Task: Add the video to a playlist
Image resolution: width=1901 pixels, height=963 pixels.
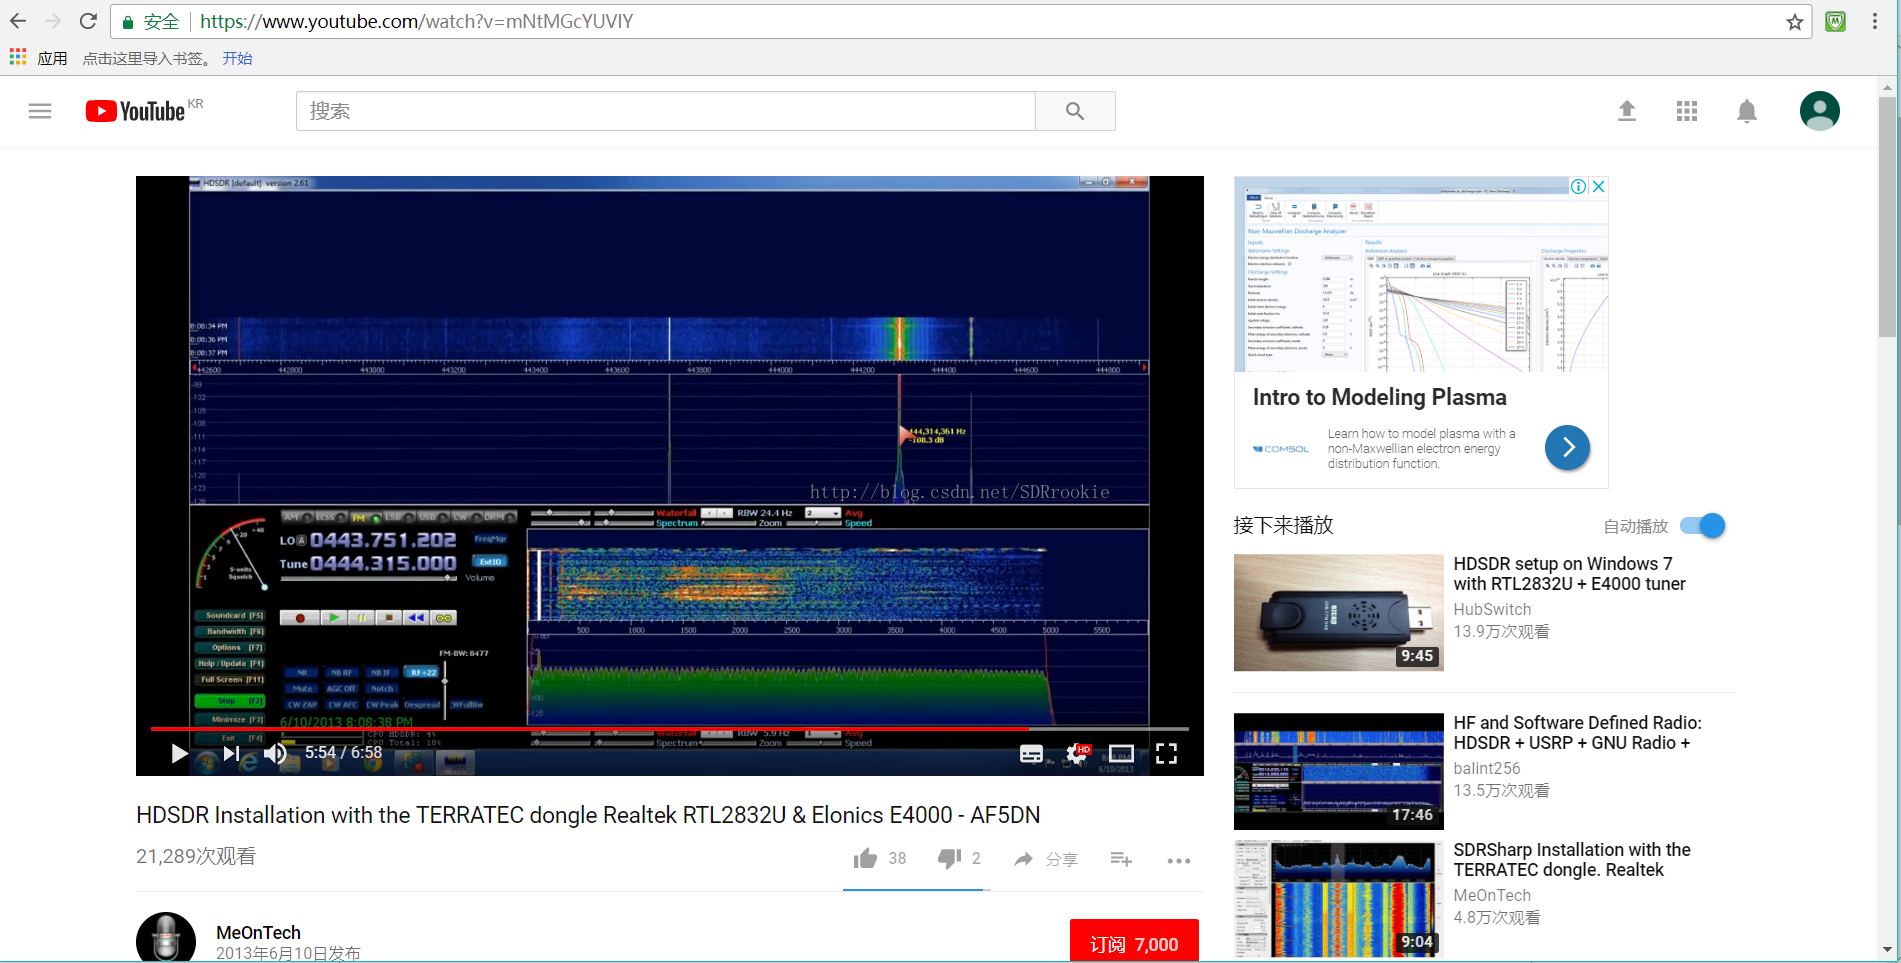Action: click(1121, 859)
